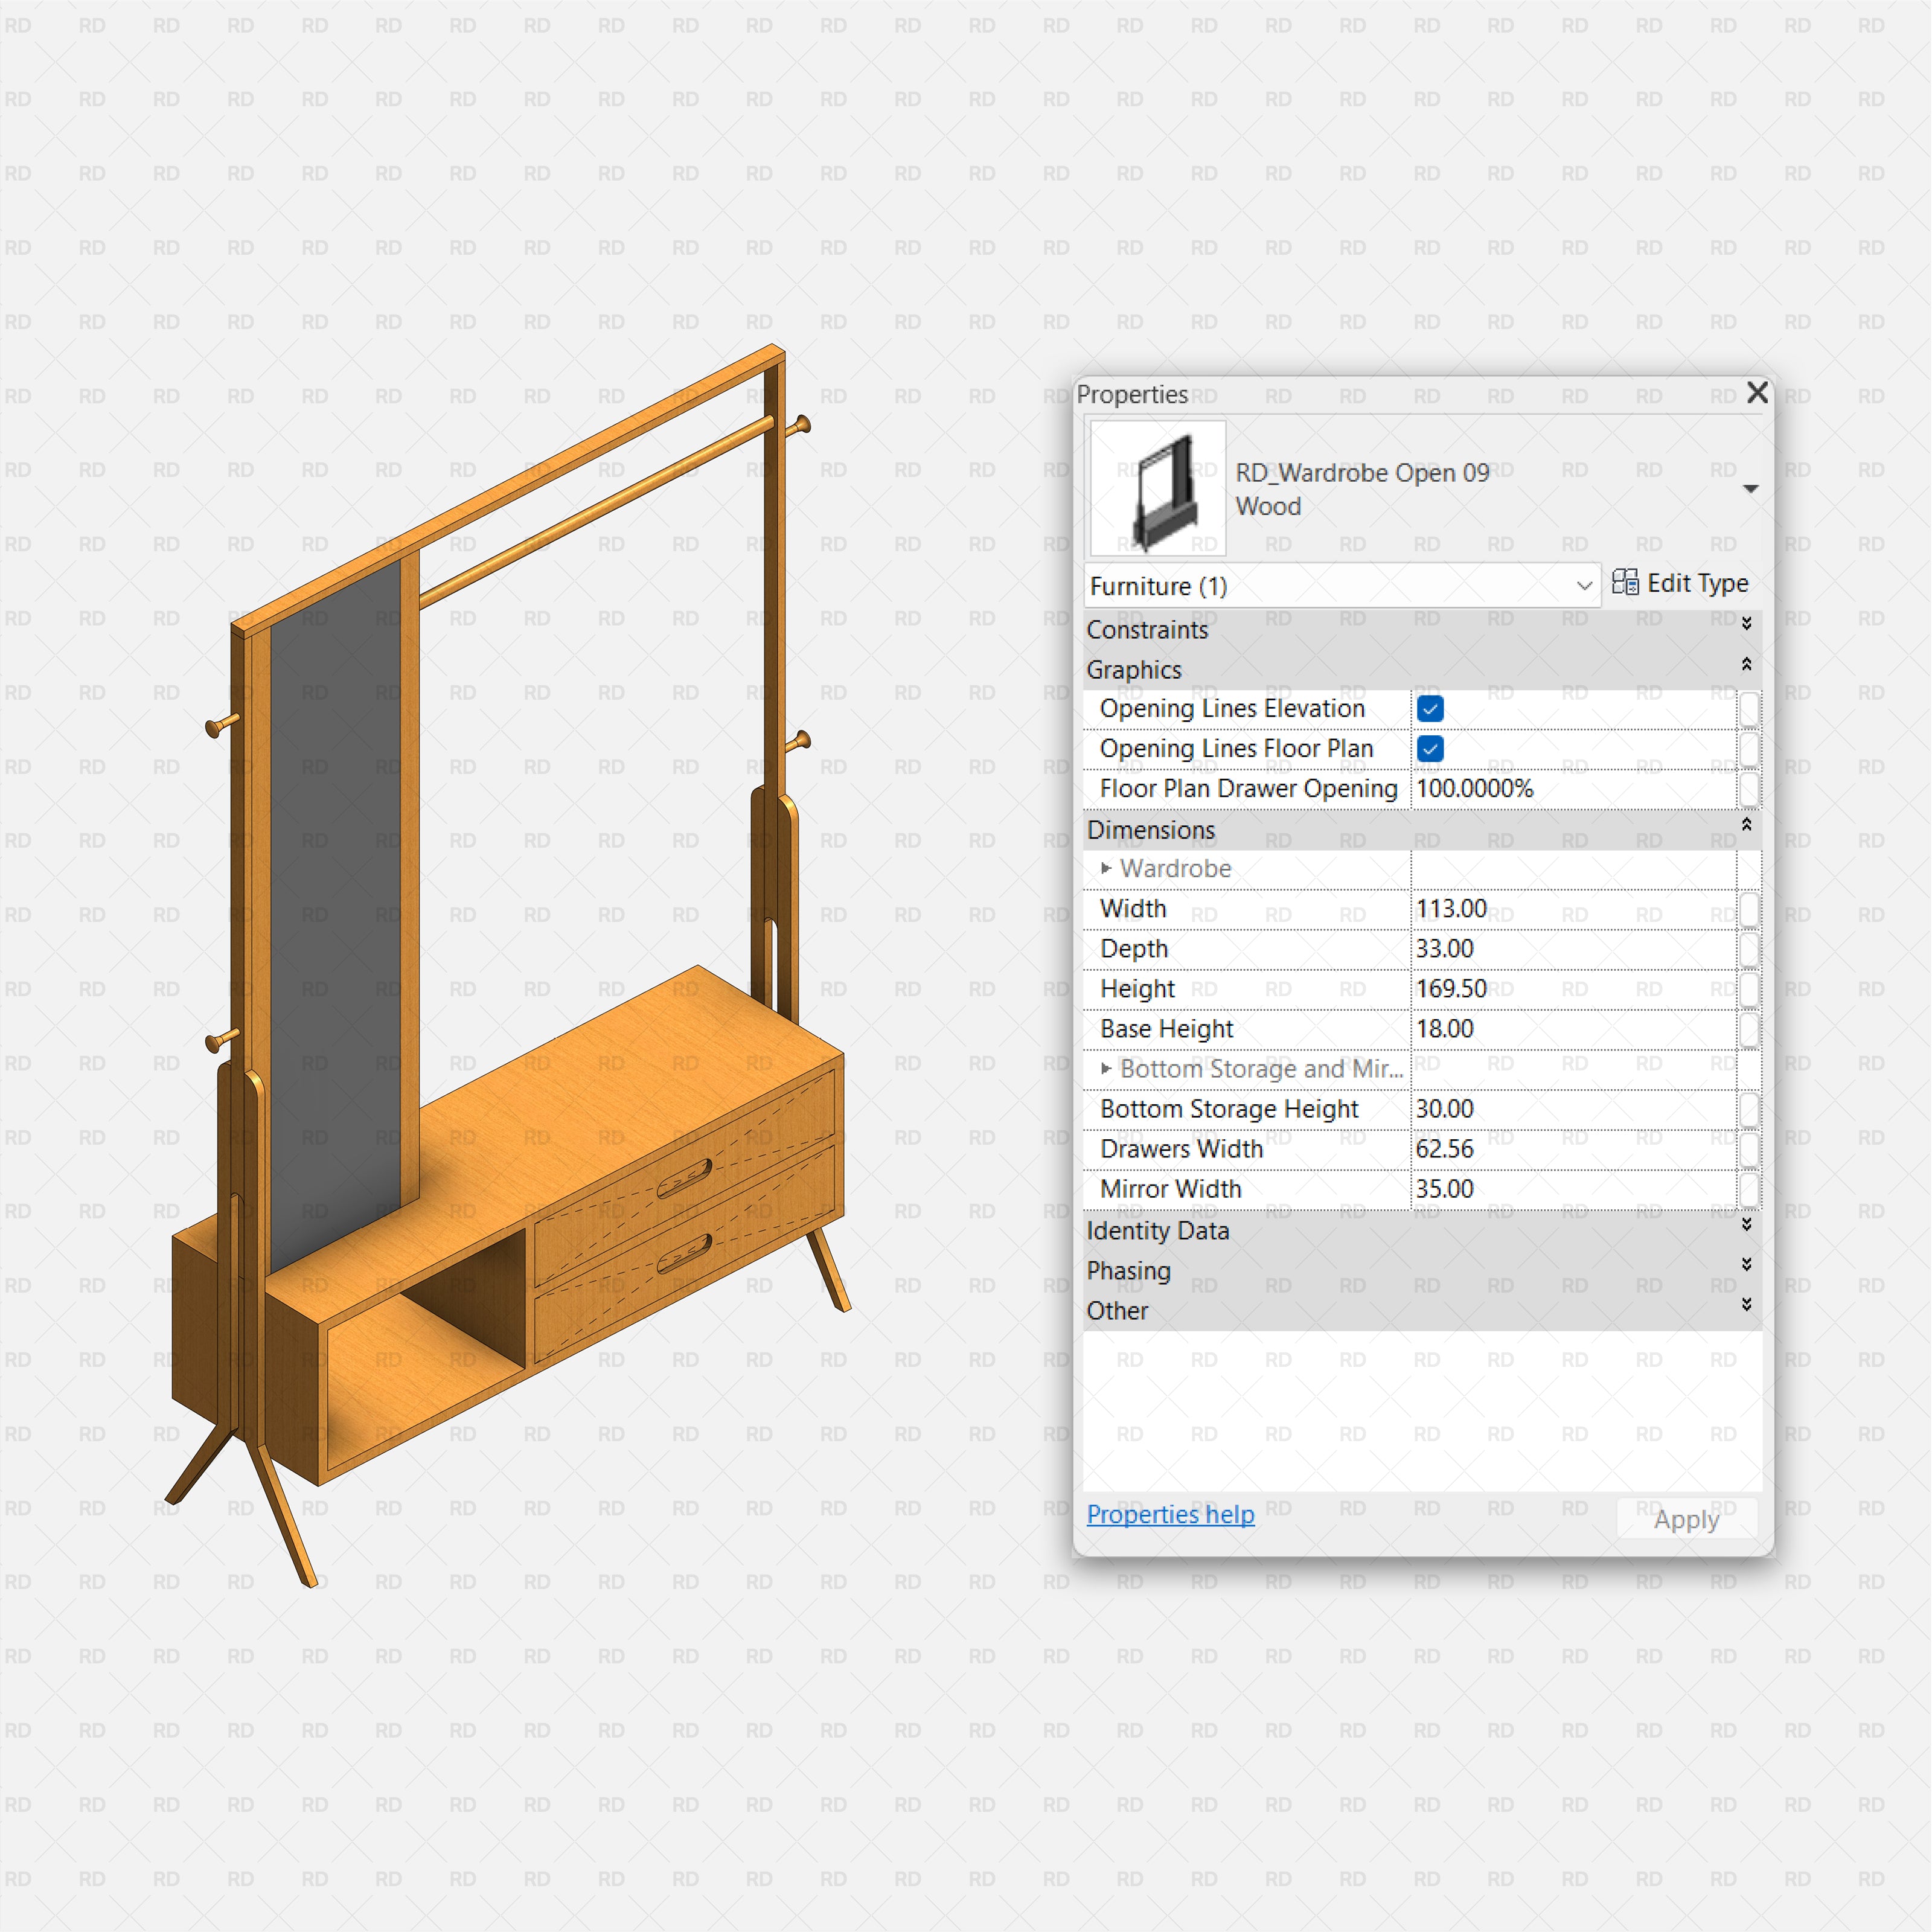The height and width of the screenshot is (1932, 1932).
Task: Open the Properties help link
Action: [x=1170, y=1514]
